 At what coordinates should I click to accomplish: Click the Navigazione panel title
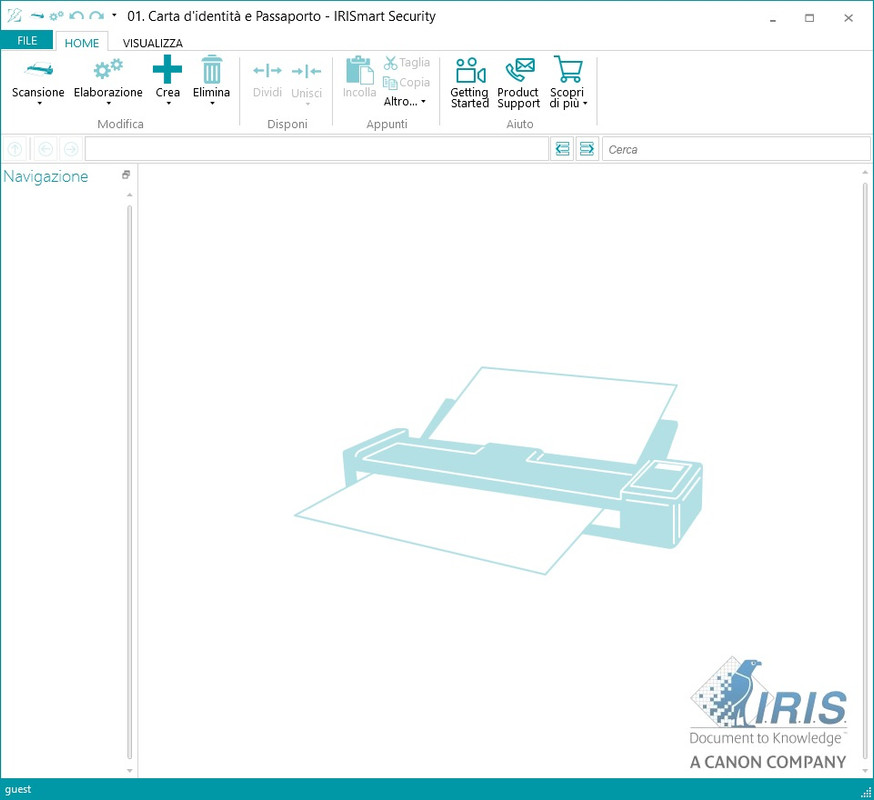[46, 176]
